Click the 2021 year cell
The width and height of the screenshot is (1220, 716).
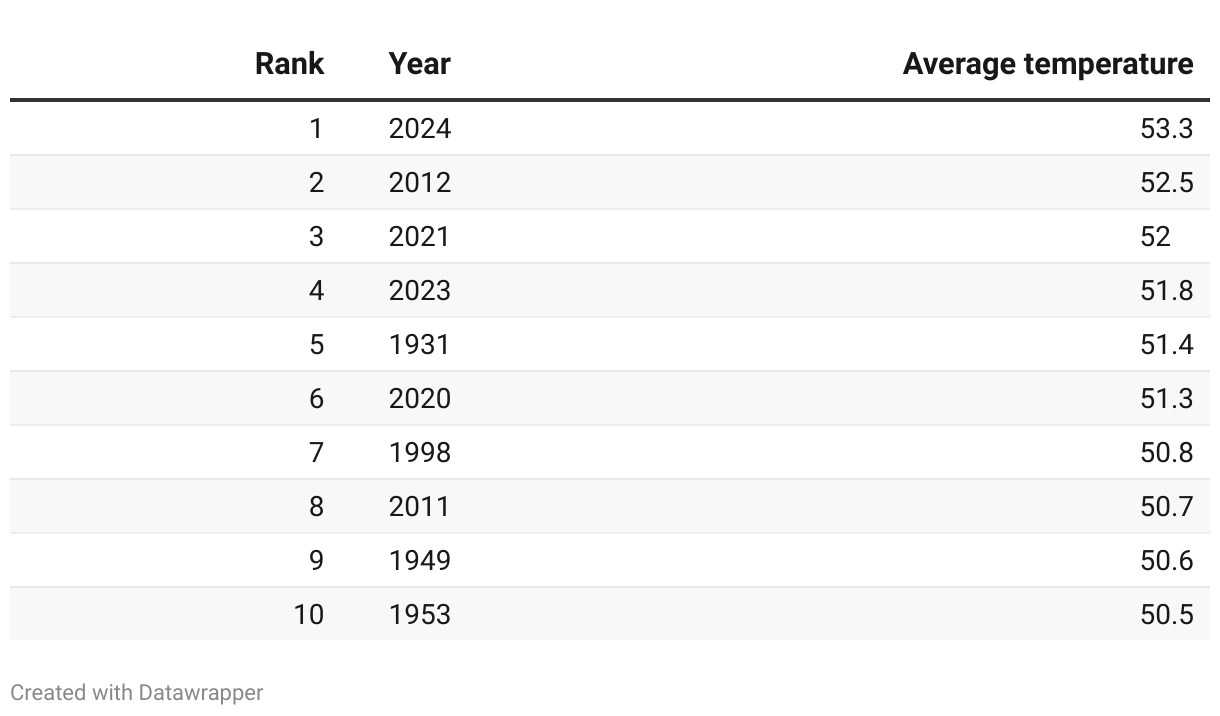coord(420,236)
